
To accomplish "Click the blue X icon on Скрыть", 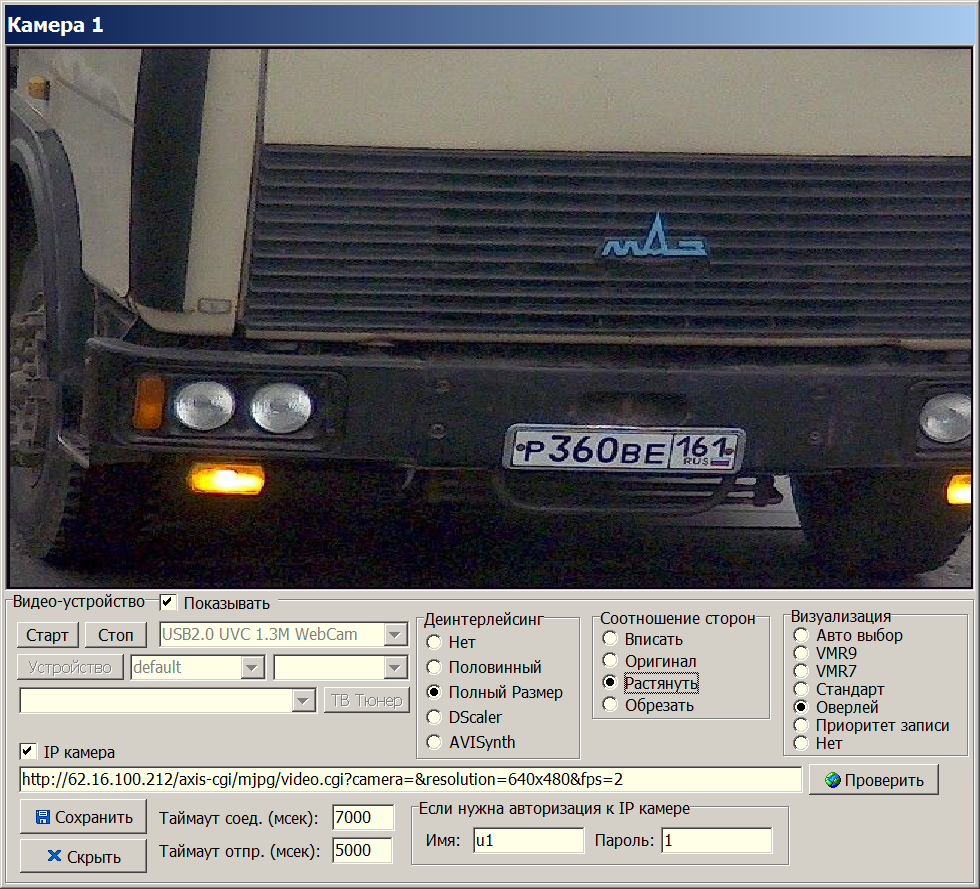I will [54, 856].
